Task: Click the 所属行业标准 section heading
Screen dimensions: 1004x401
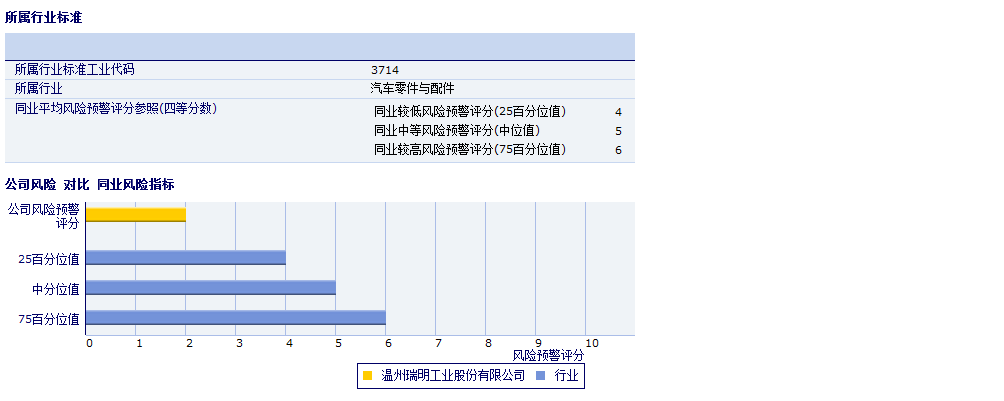Action: click(43, 18)
